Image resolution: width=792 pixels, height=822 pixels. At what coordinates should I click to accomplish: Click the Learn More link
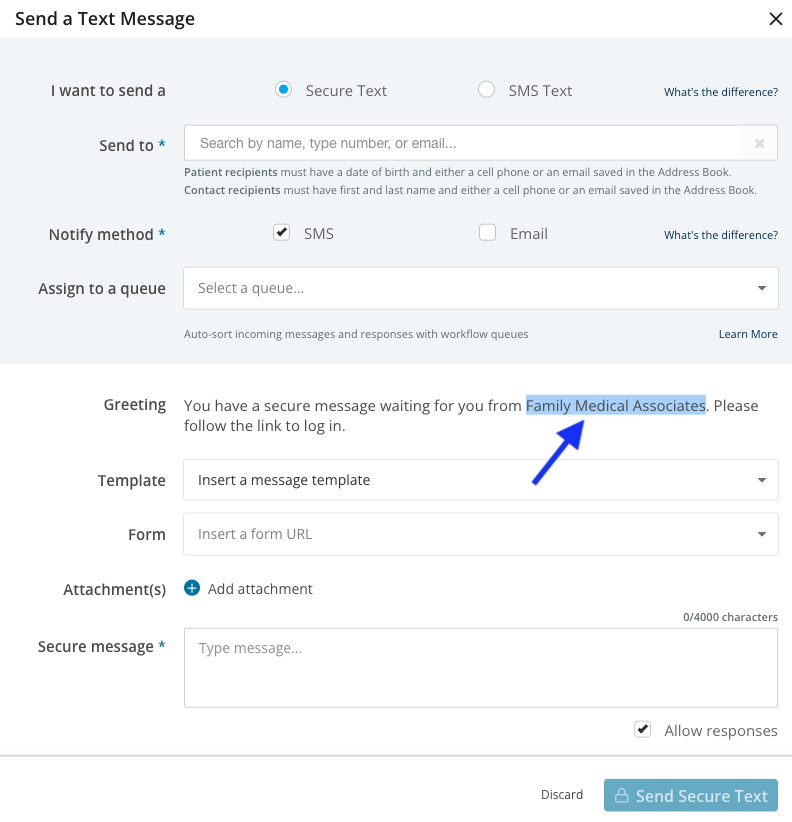pos(747,334)
